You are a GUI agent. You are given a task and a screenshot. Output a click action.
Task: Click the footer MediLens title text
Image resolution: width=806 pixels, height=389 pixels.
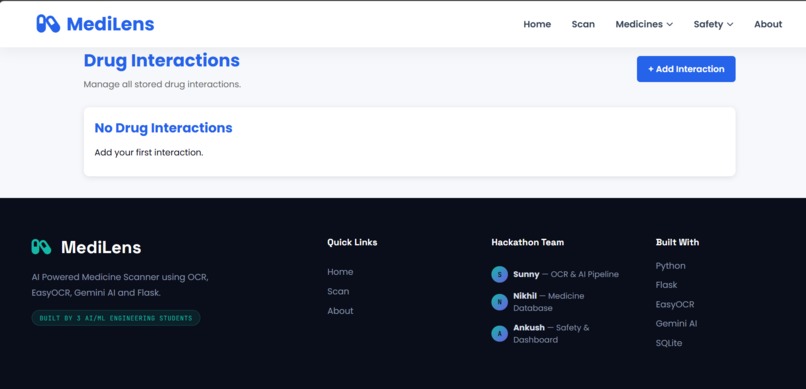[101, 247]
